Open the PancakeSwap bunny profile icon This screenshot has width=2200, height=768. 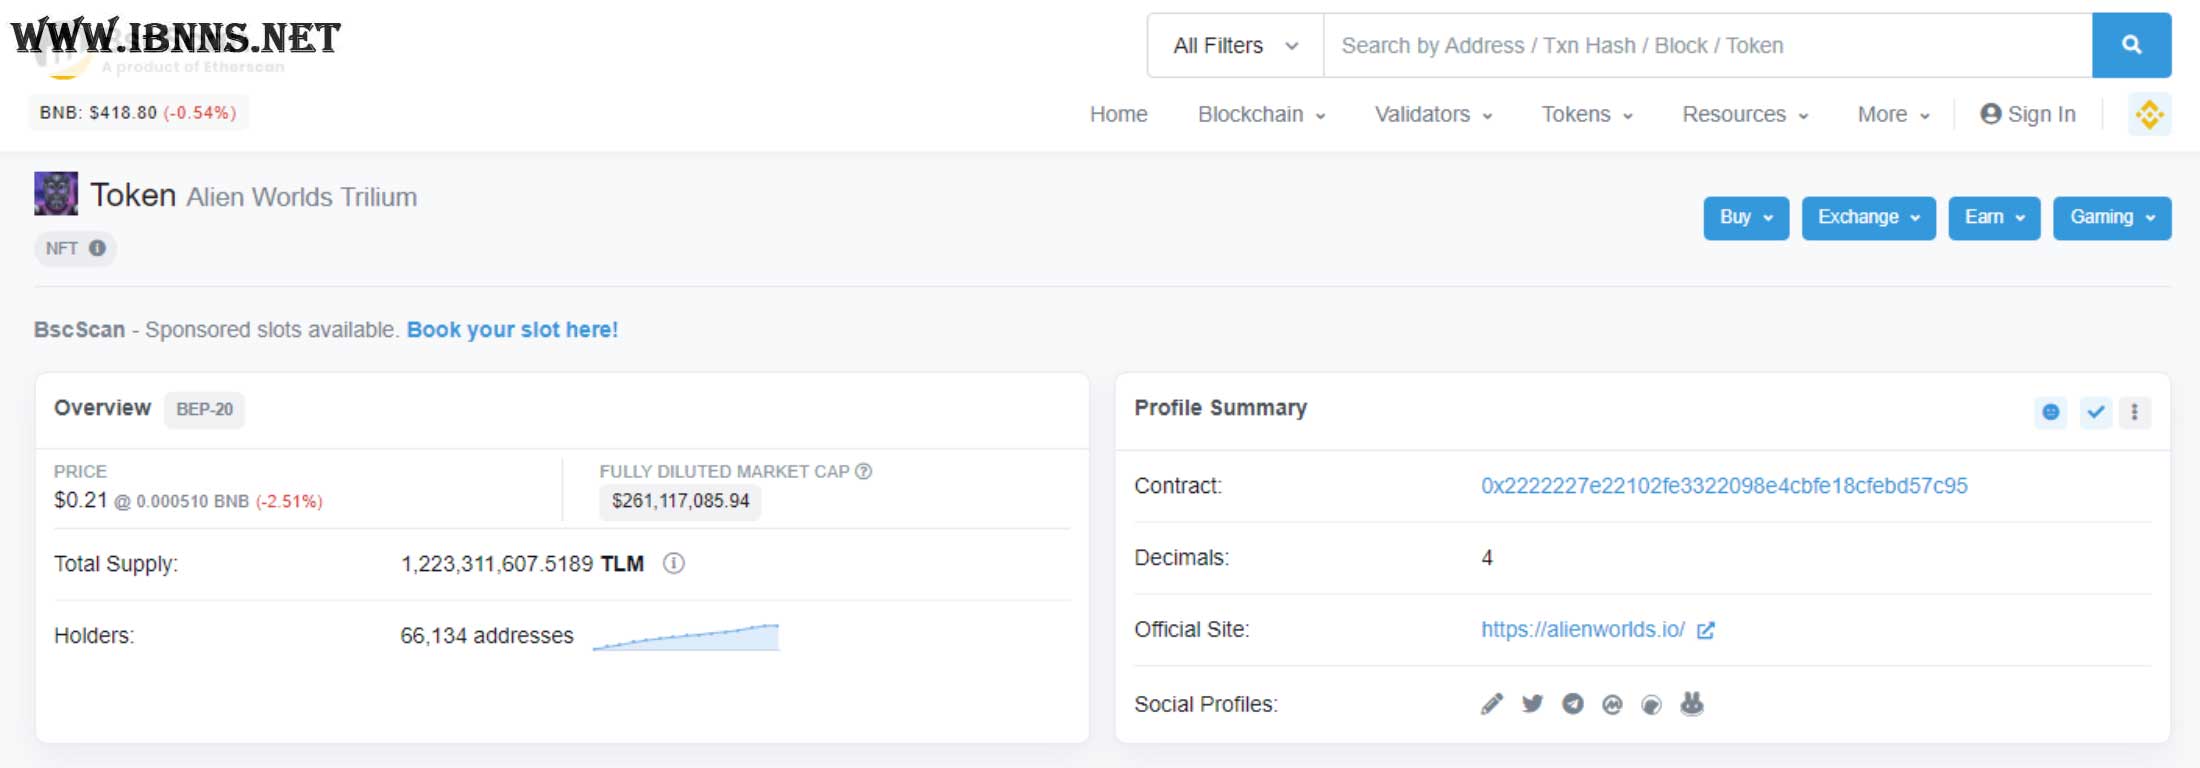tap(1692, 704)
